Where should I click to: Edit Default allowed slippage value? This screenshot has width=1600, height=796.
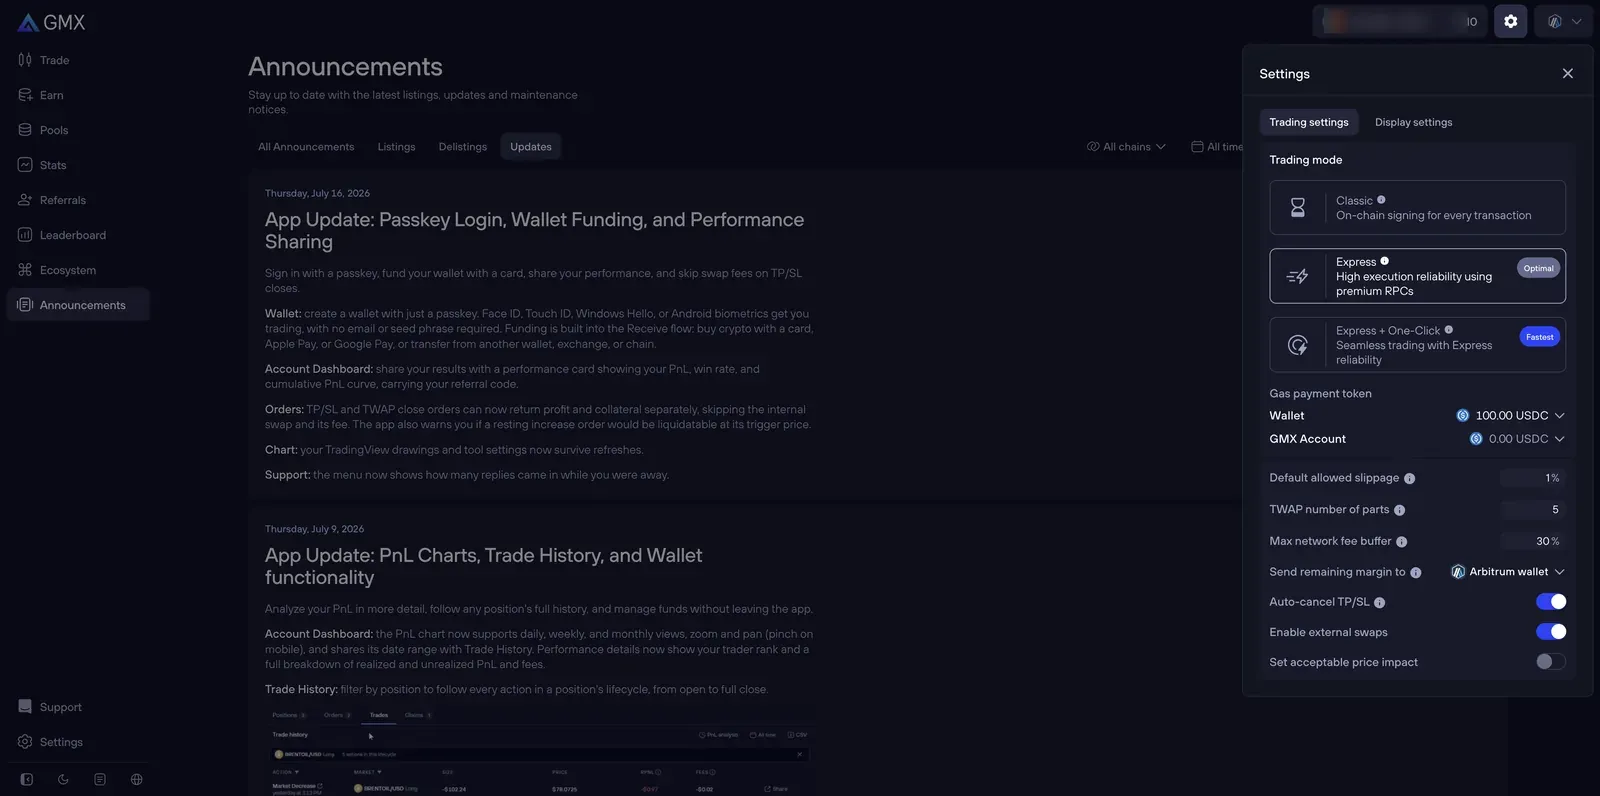point(1532,478)
